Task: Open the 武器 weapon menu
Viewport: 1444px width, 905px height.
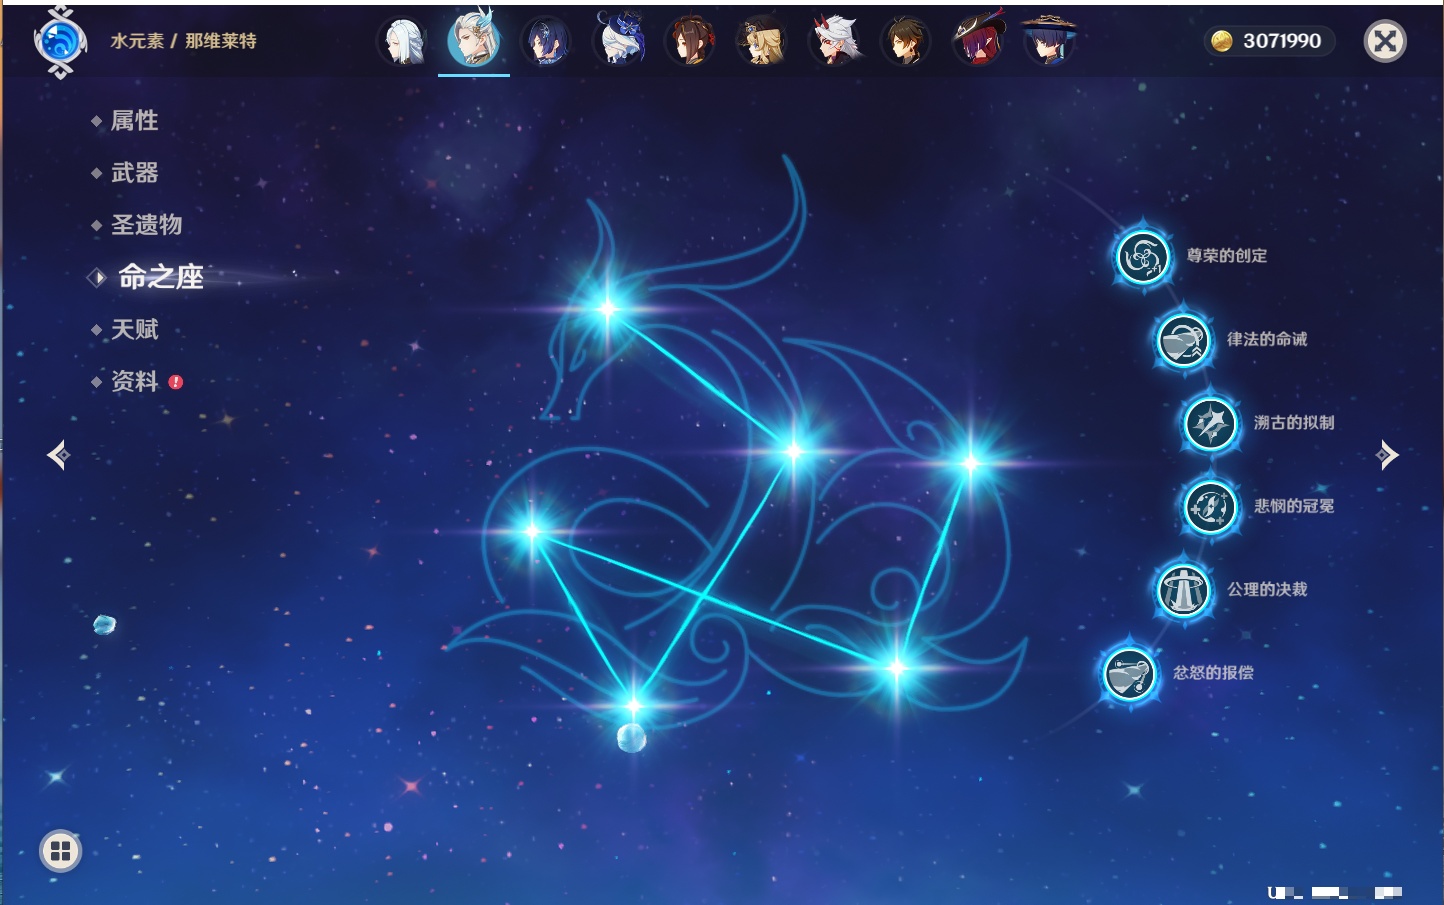Action: tap(135, 173)
